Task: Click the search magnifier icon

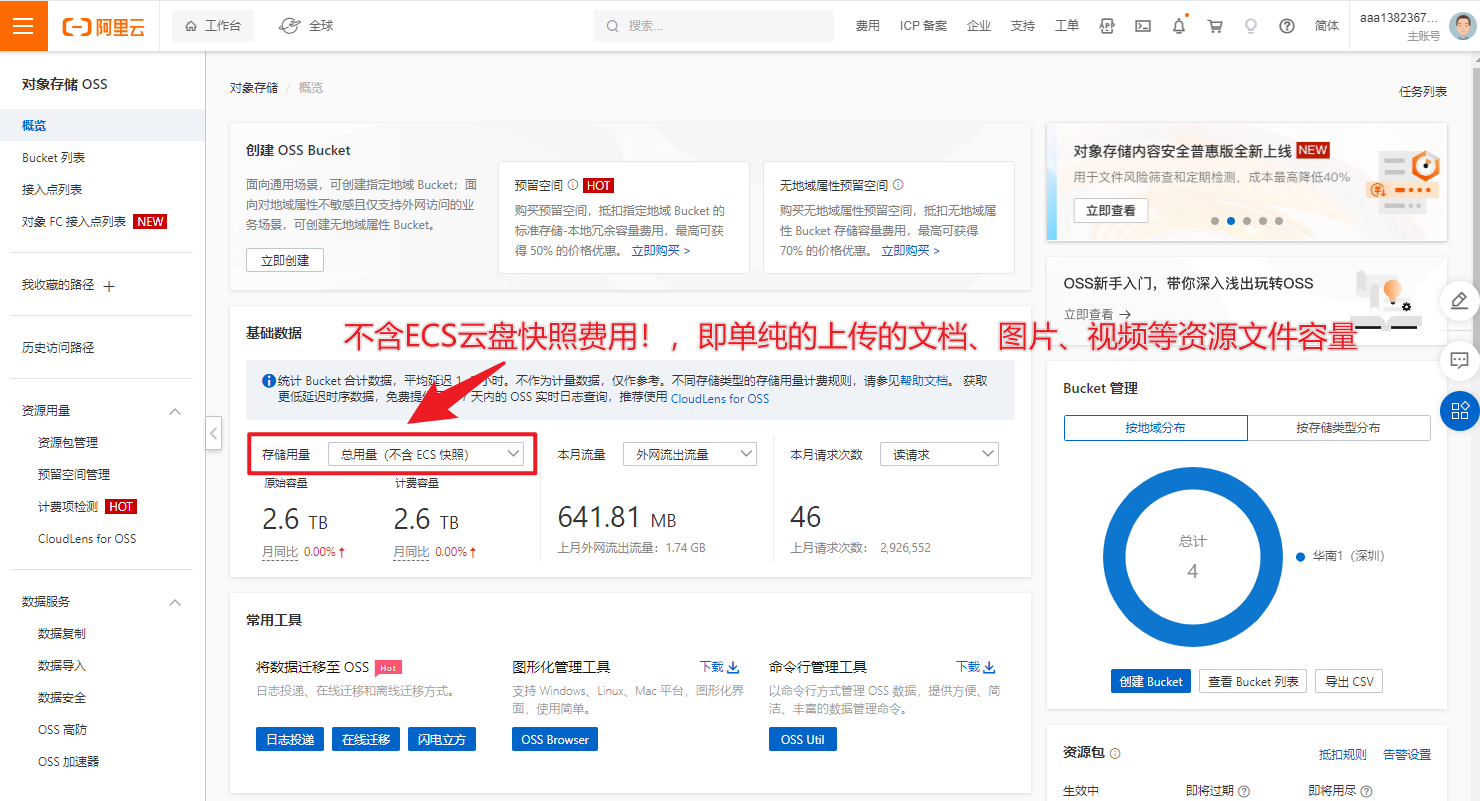Action: tap(611, 26)
